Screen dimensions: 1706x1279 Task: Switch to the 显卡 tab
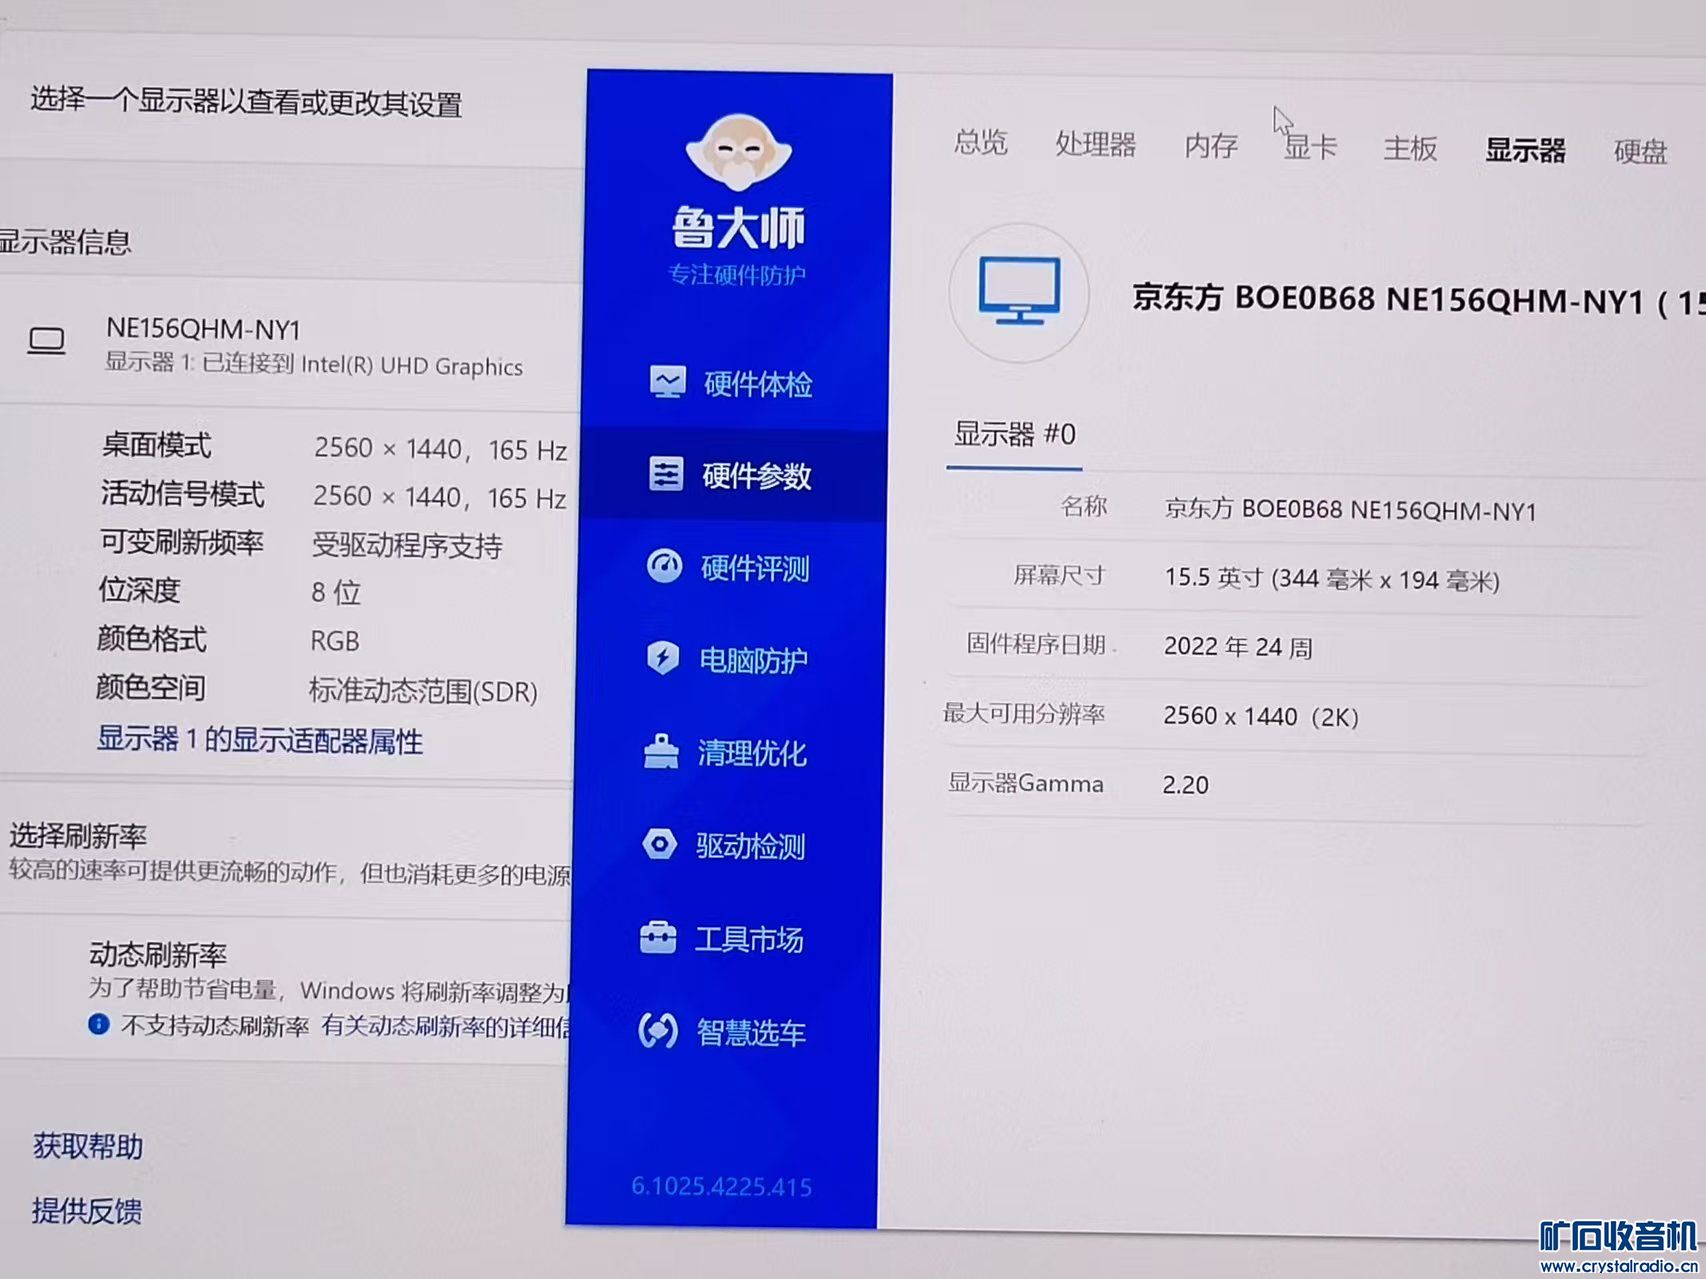pyautogui.click(x=1310, y=147)
